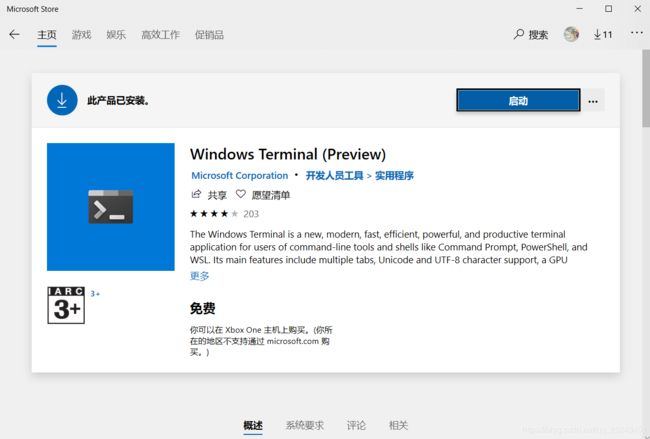This screenshot has height=439, width=650.
Task: Click the vertical scrollbar thumb
Action: 646,89
